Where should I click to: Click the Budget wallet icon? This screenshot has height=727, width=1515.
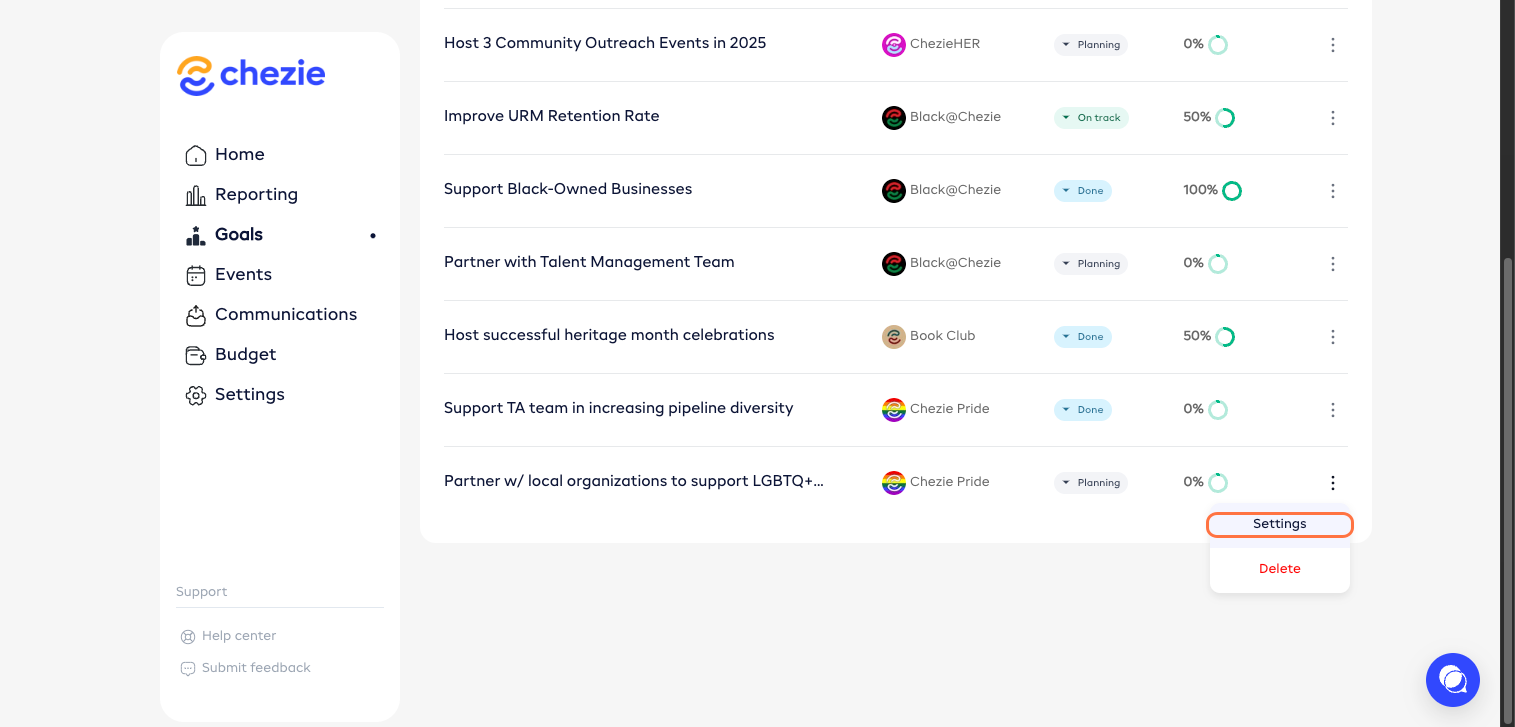pos(196,355)
